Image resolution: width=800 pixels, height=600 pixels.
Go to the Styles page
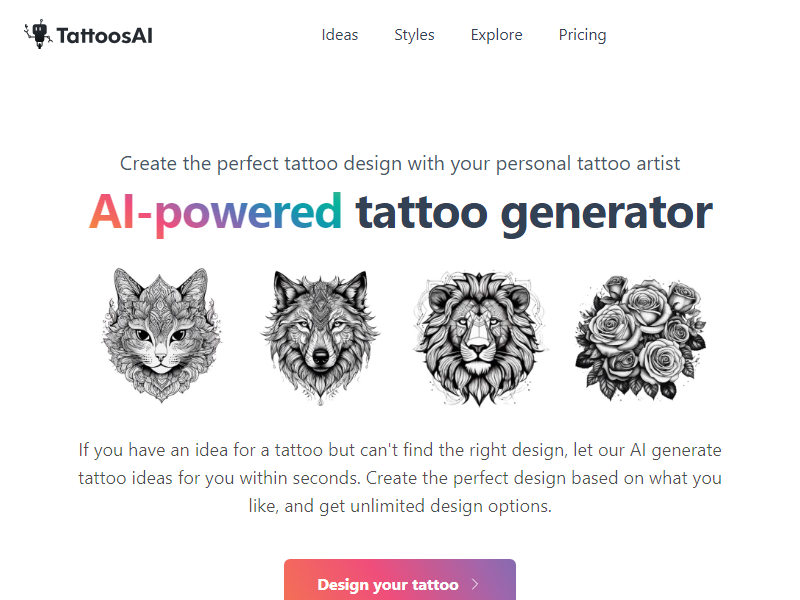point(414,35)
